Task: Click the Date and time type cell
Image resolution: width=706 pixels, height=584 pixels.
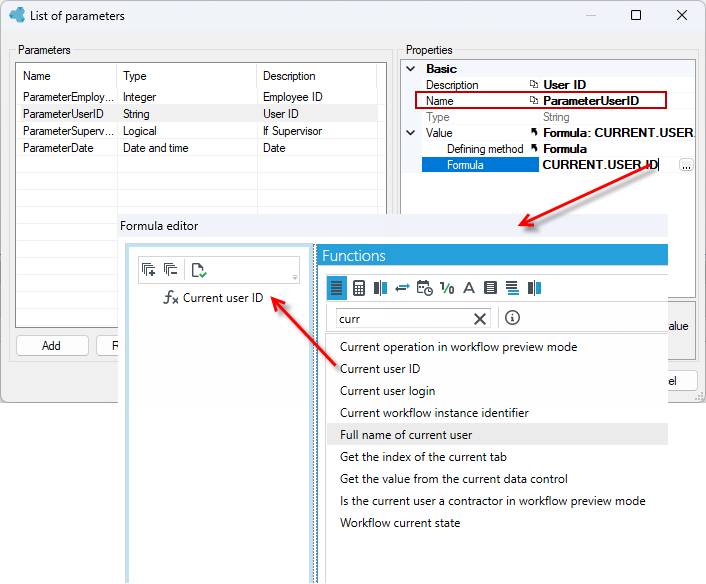Action: click(155, 148)
